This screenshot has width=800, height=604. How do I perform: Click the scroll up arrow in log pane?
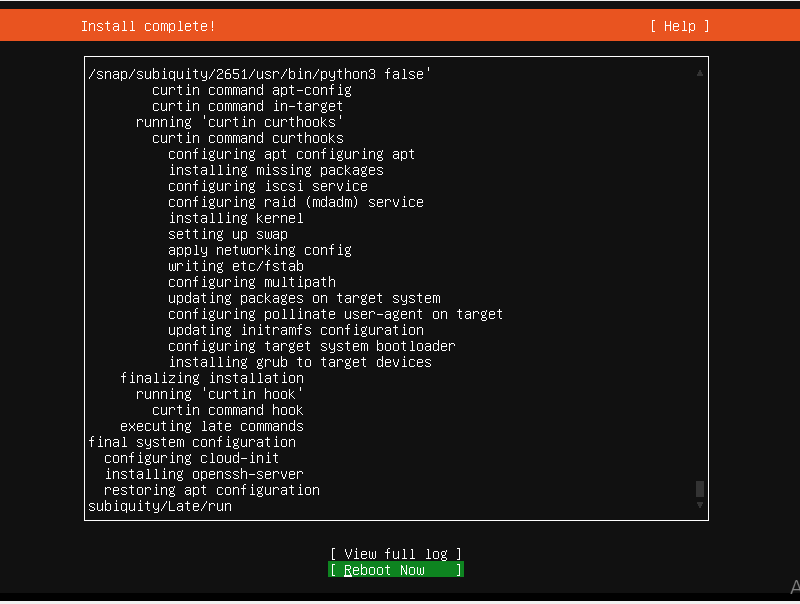[x=700, y=73]
